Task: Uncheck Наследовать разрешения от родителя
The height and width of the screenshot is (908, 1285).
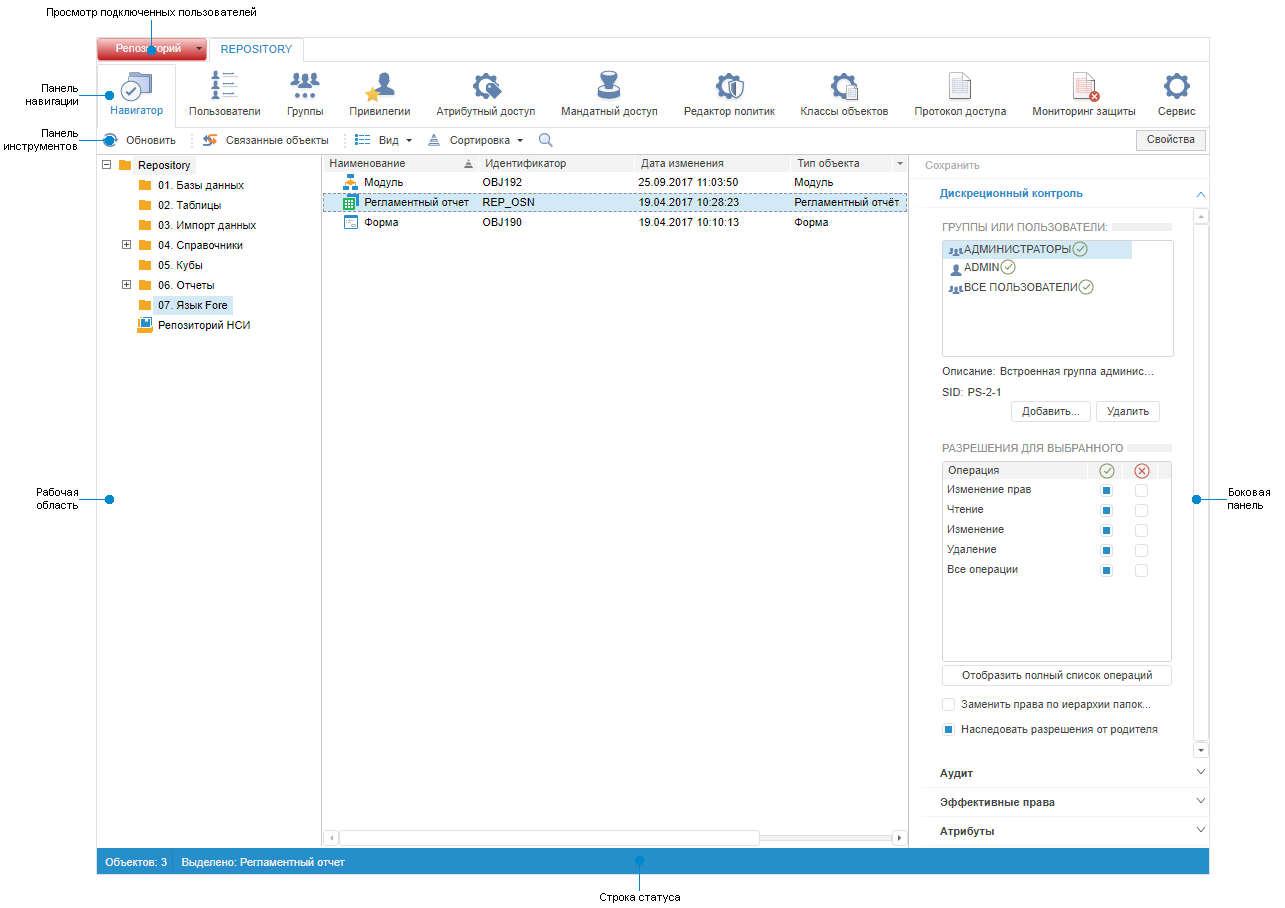Action: [x=949, y=730]
